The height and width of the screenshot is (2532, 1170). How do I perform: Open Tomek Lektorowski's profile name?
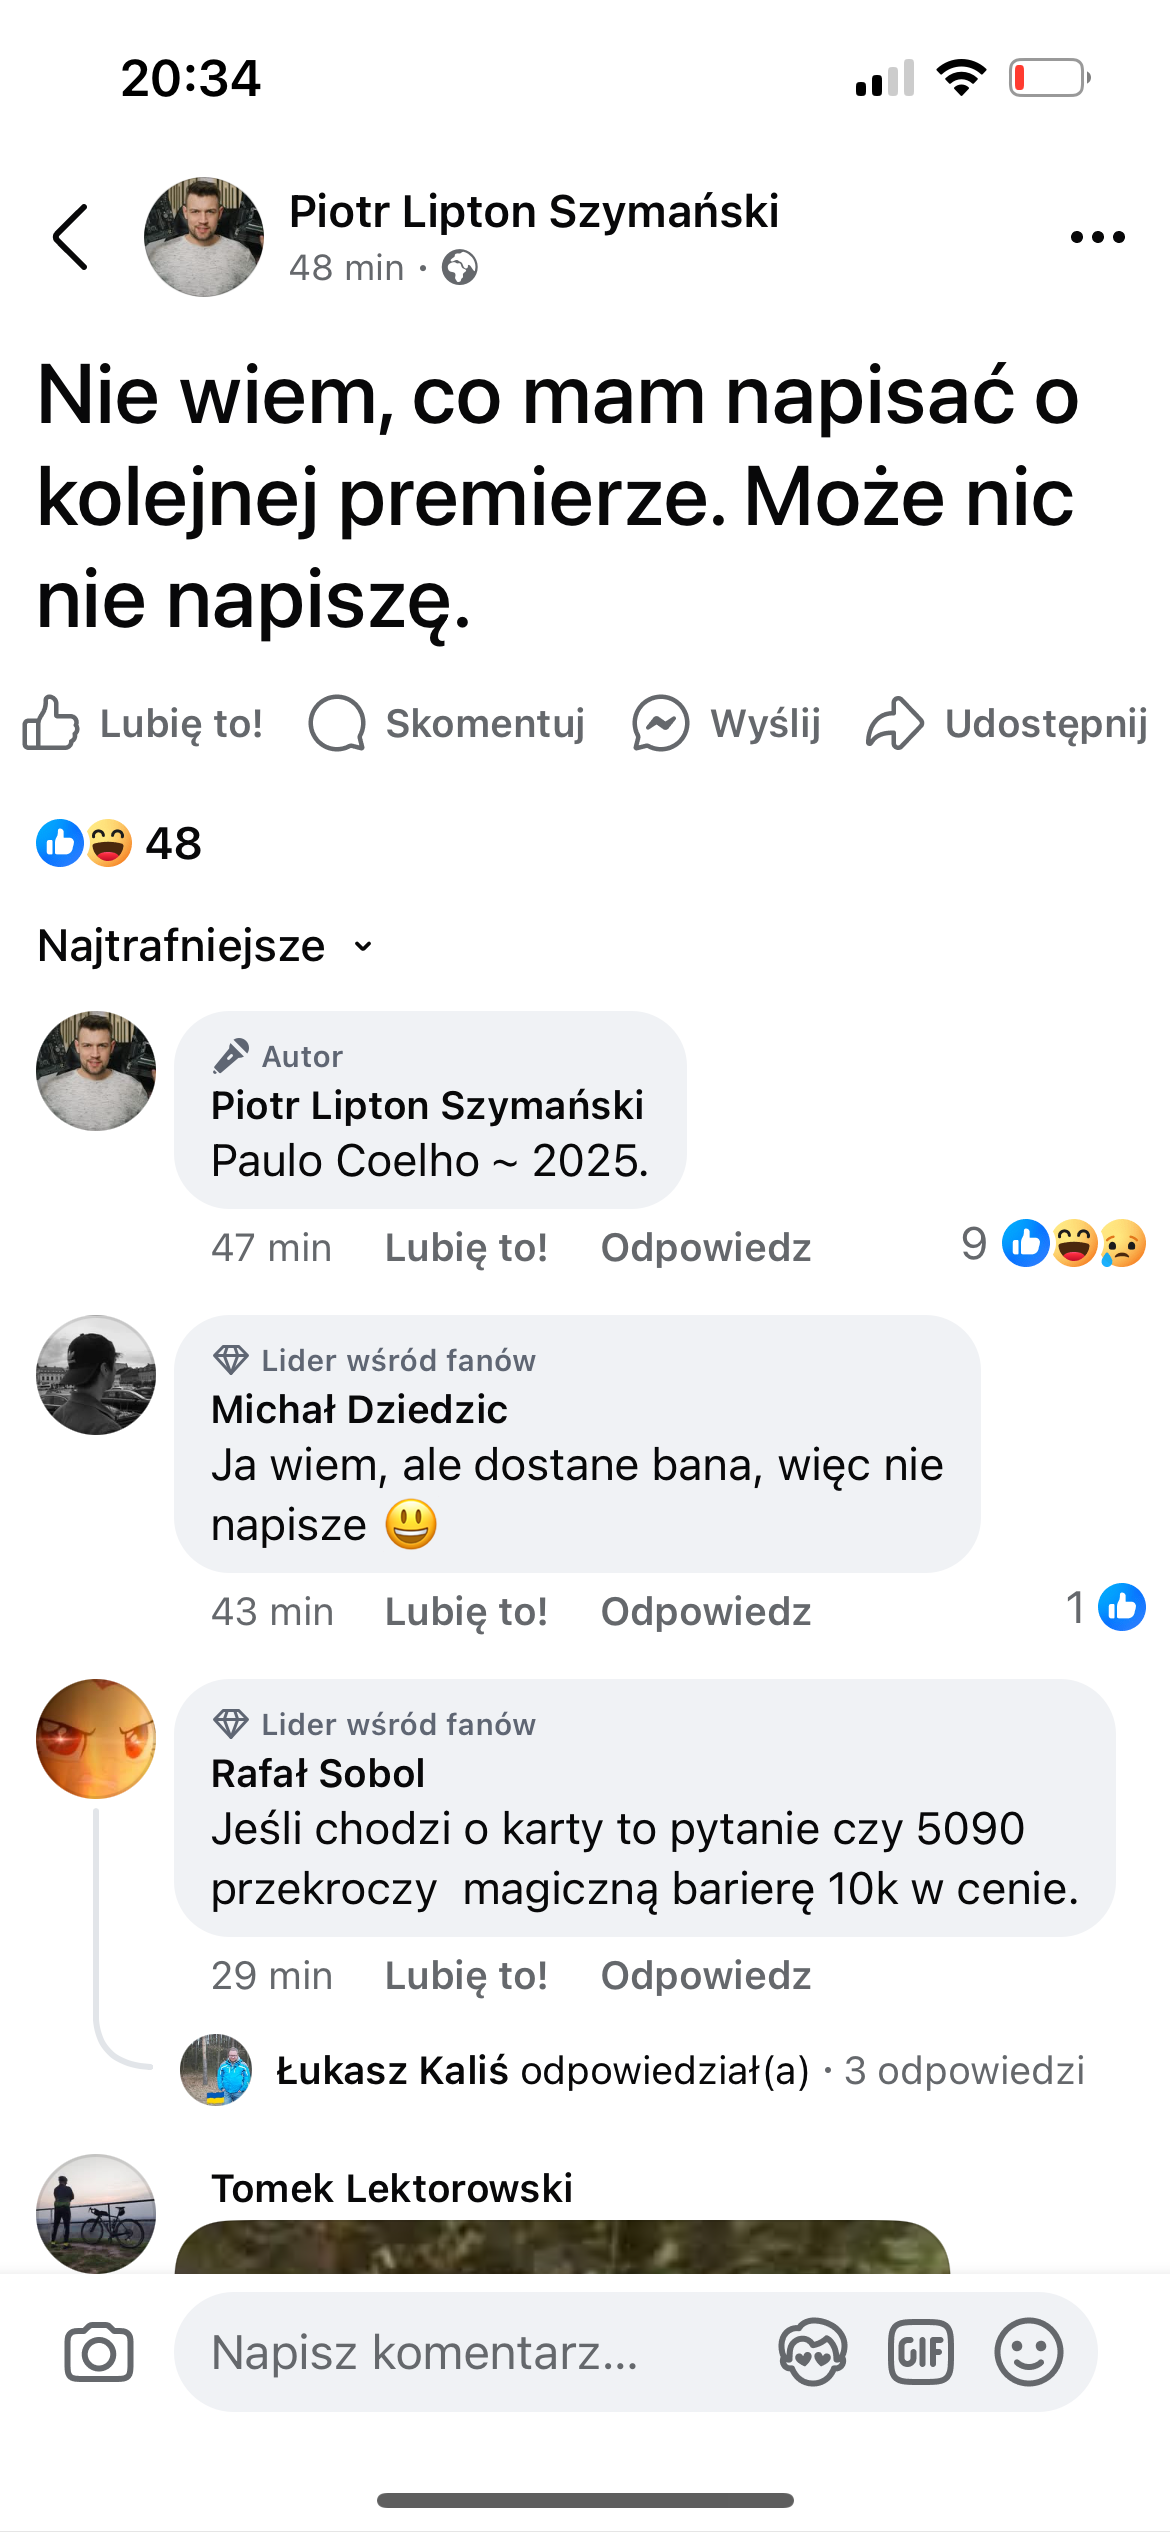click(392, 2189)
